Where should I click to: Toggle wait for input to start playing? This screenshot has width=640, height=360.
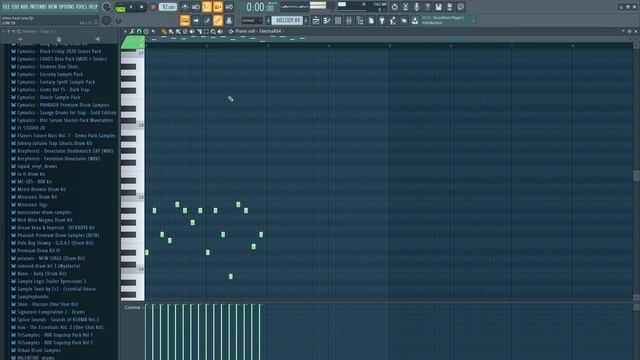pos(196,7)
